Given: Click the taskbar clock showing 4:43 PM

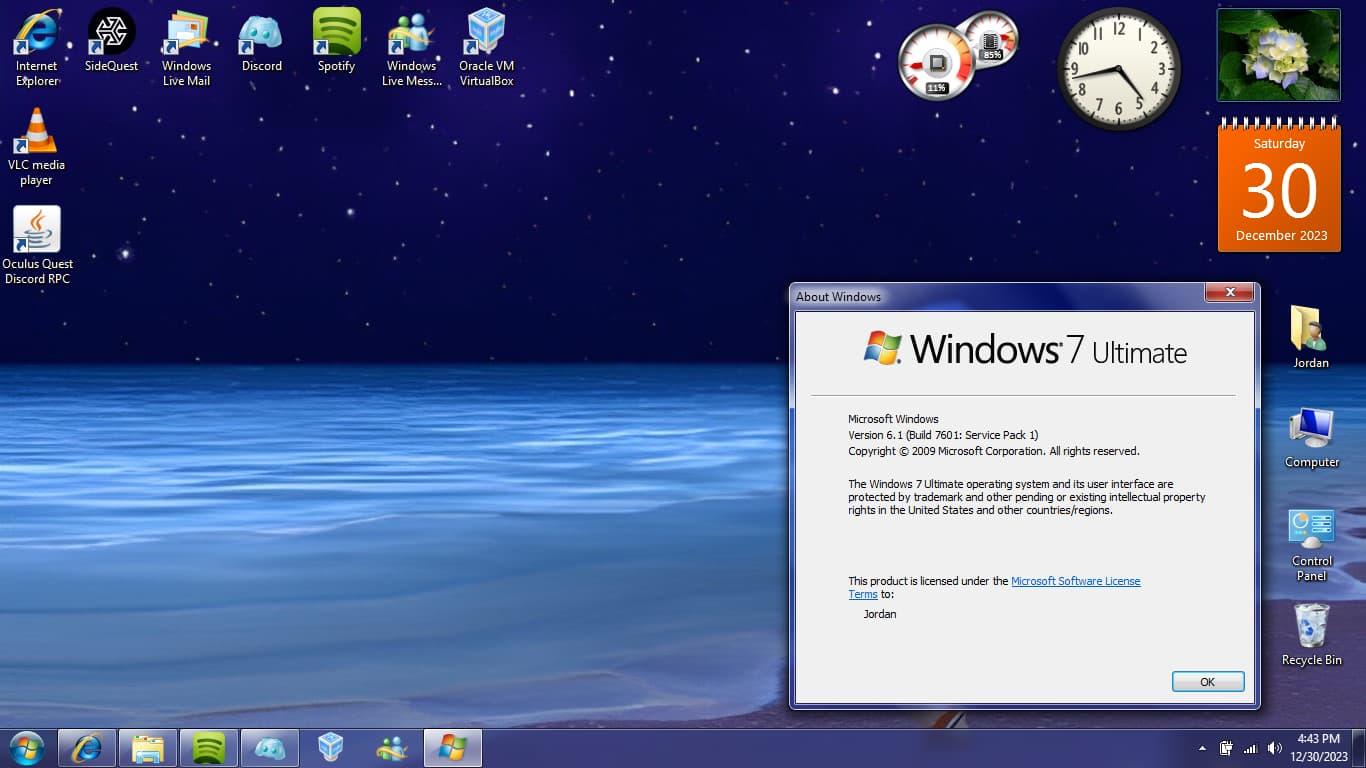Looking at the screenshot, I should (x=1318, y=748).
